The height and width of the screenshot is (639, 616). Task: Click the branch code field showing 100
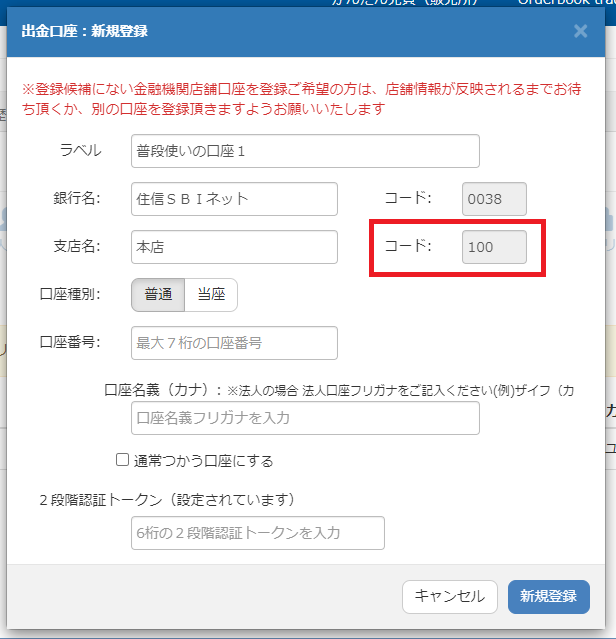click(x=494, y=247)
